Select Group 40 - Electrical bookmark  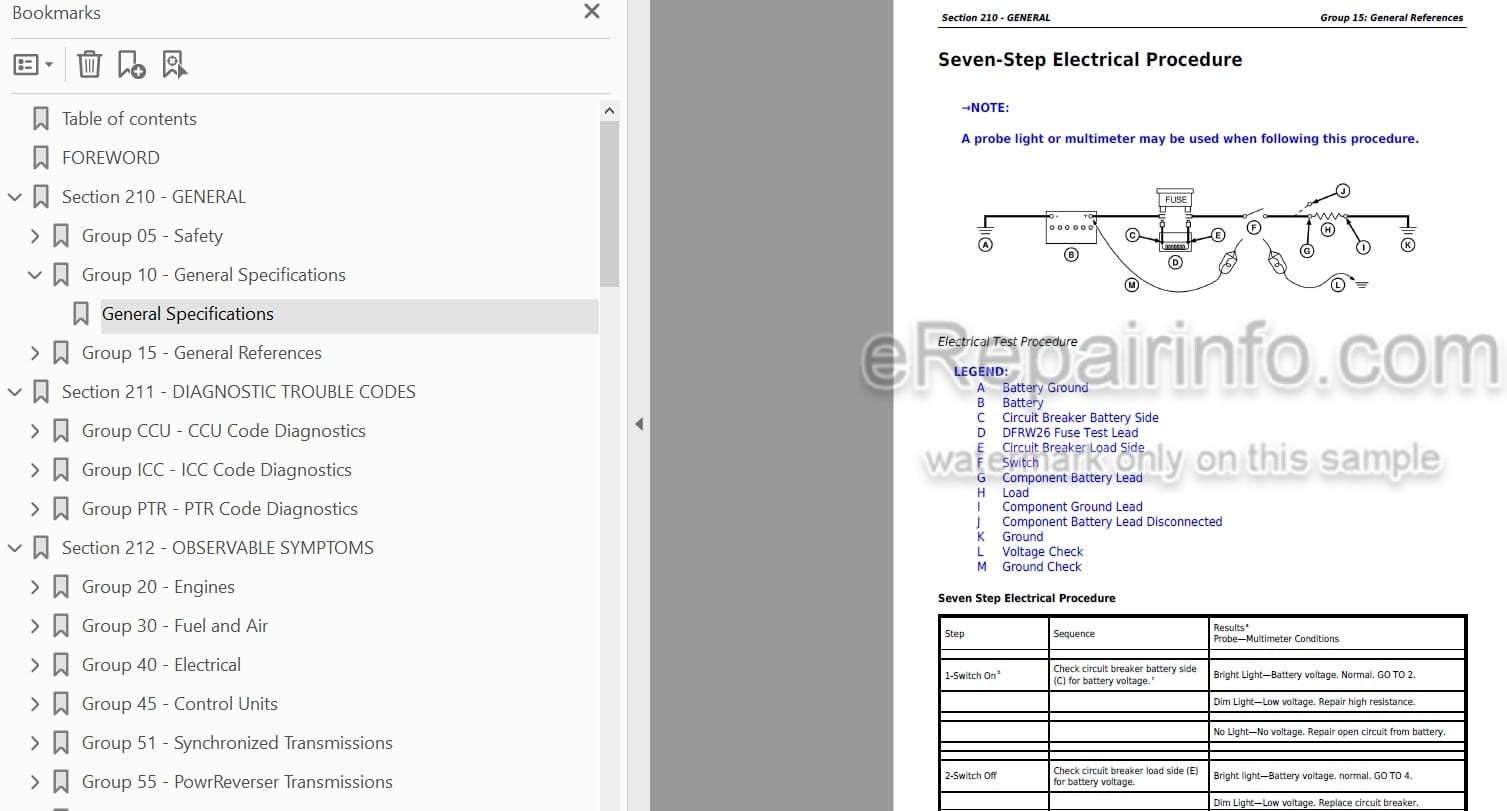(161, 665)
